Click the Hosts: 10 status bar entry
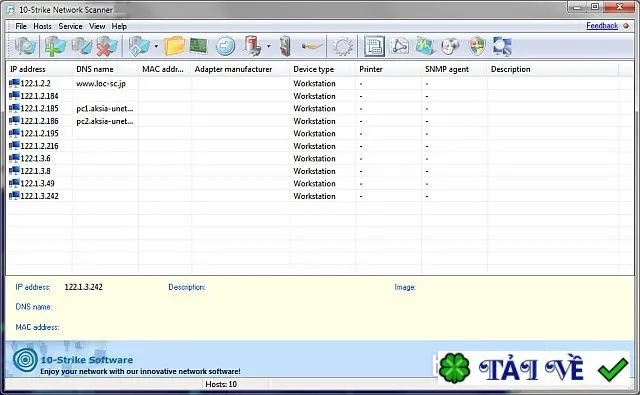 click(221, 384)
